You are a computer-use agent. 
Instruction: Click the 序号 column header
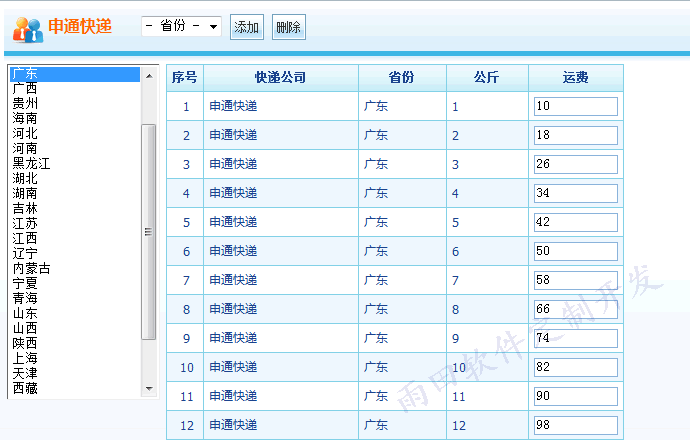(x=185, y=78)
